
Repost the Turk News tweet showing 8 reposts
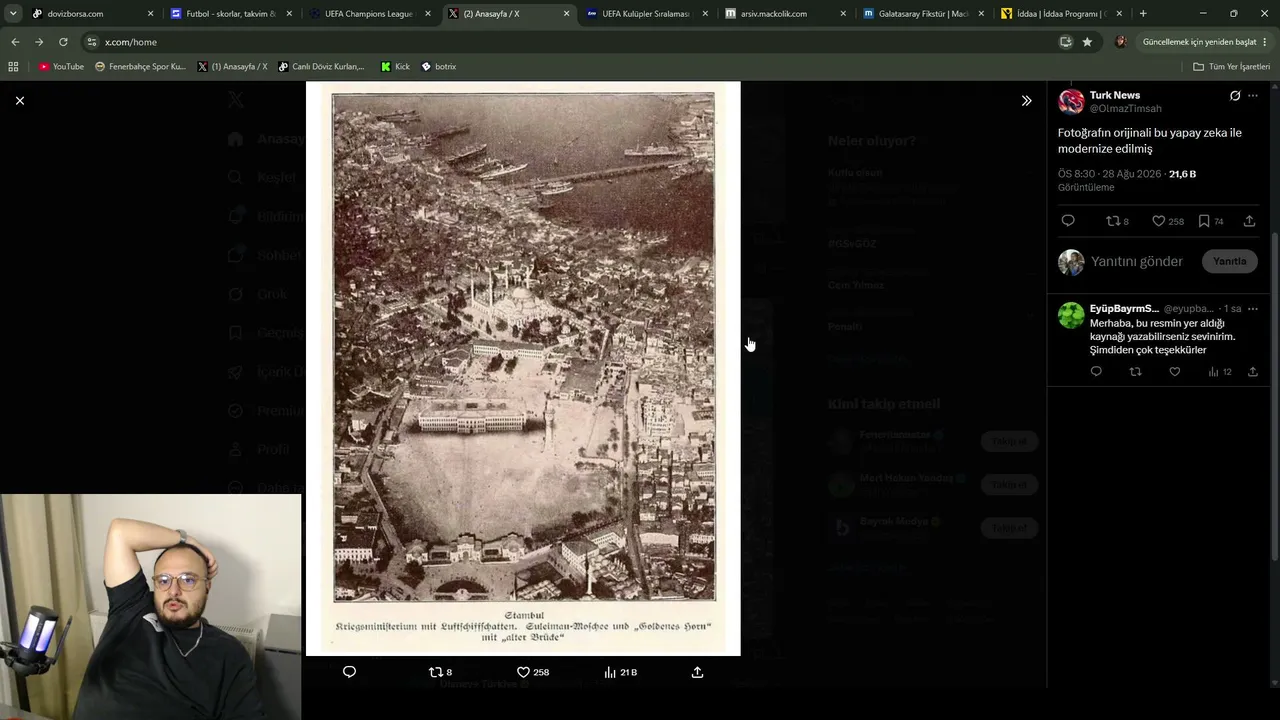pyautogui.click(x=1117, y=221)
